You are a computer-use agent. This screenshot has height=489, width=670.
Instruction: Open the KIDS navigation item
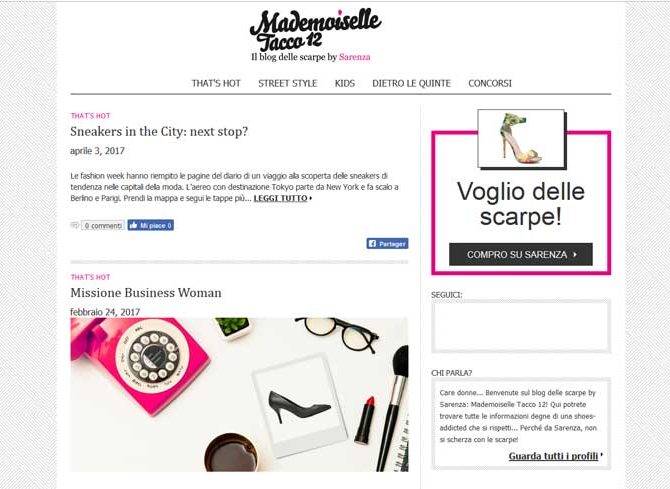[x=345, y=83]
